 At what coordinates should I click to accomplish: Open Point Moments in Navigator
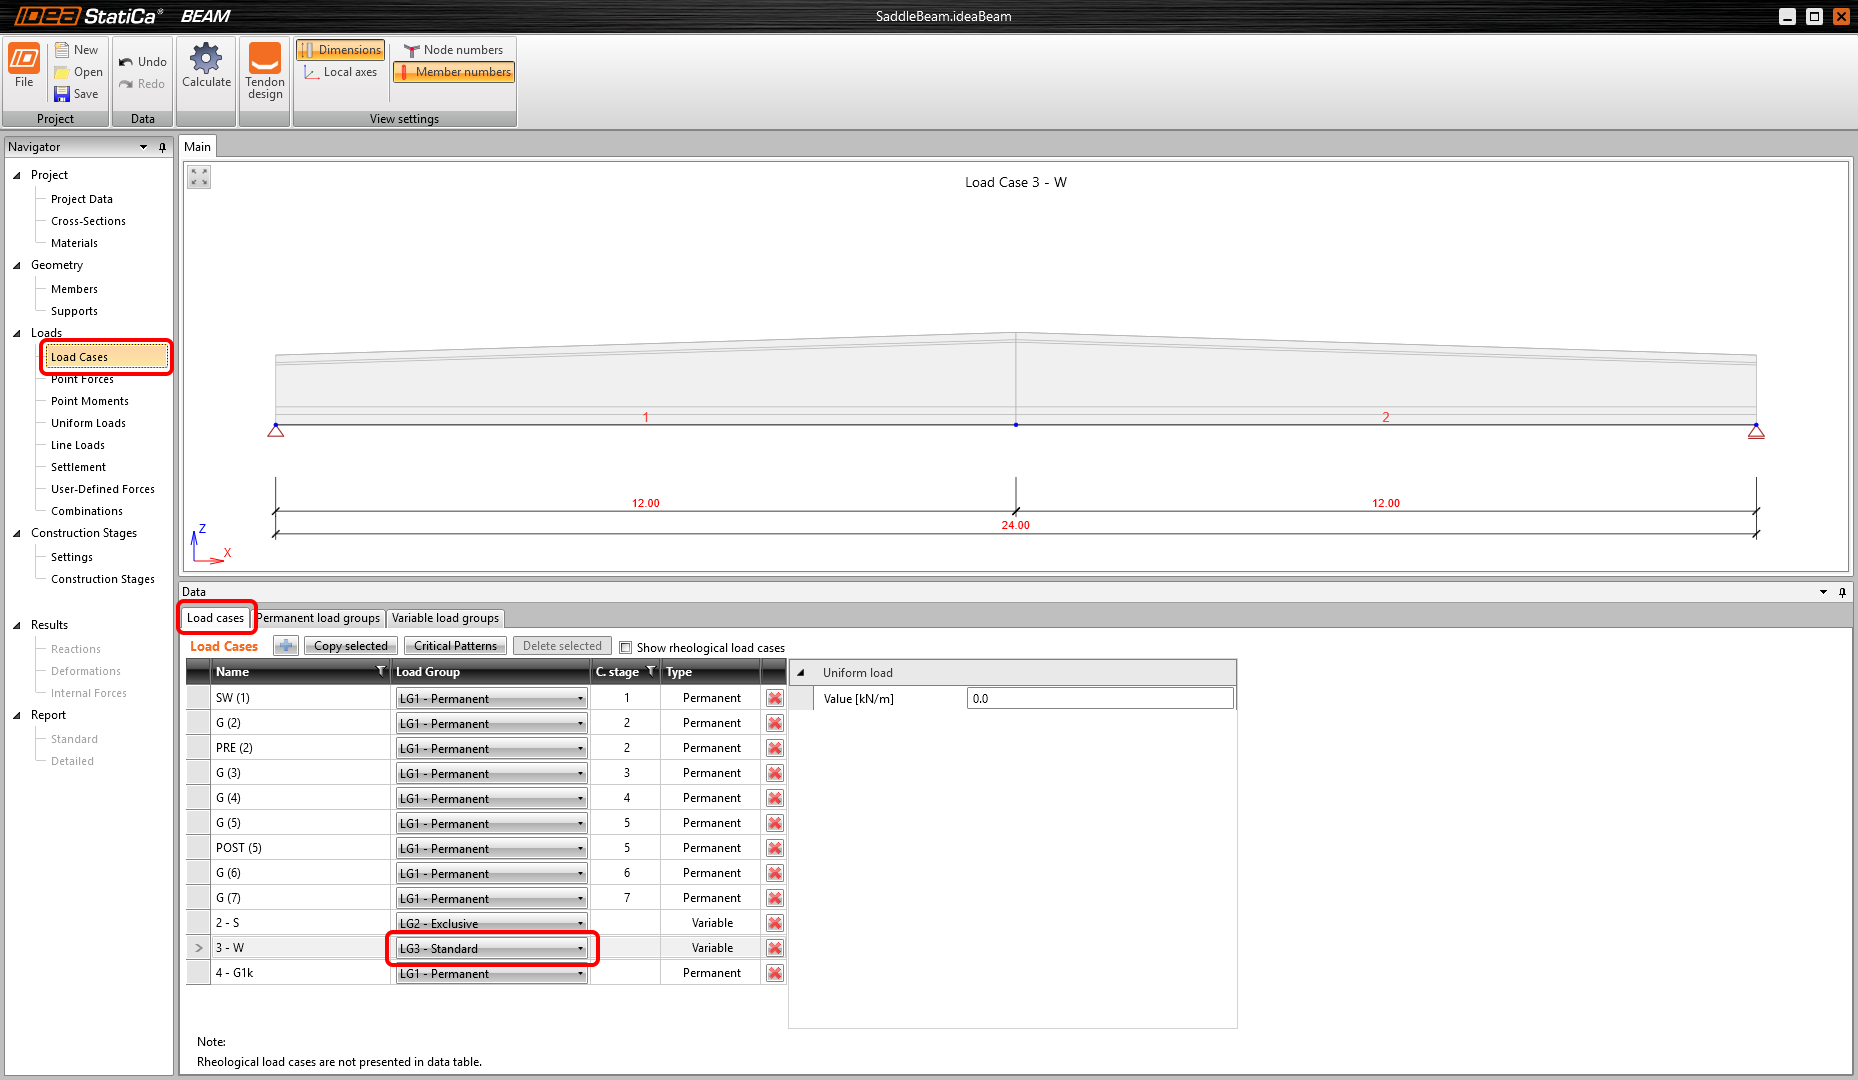tap(90, 401)
